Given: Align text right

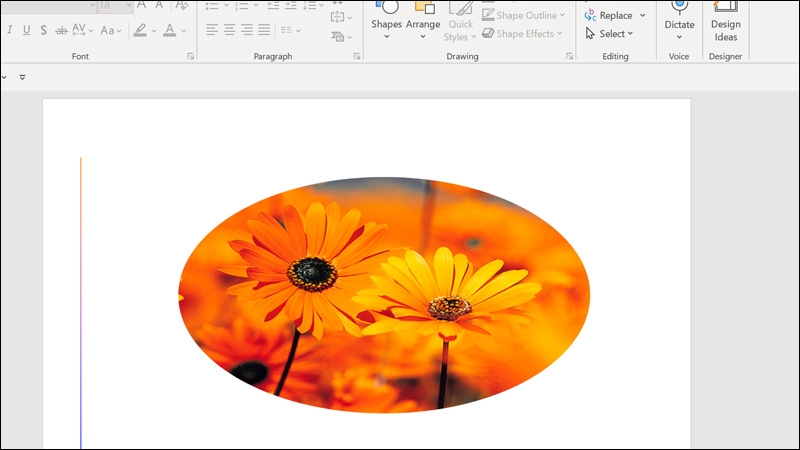Looking at the screenshot, I should click(x=247, y=30).
